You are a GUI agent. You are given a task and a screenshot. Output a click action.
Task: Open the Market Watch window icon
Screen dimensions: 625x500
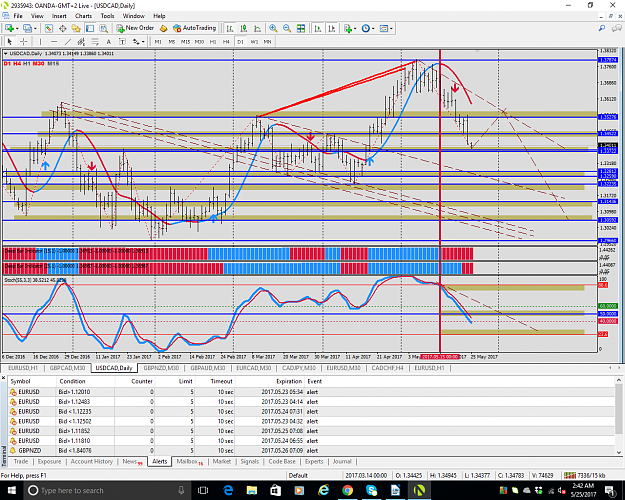pyautogui.click(x=49, y=28)
